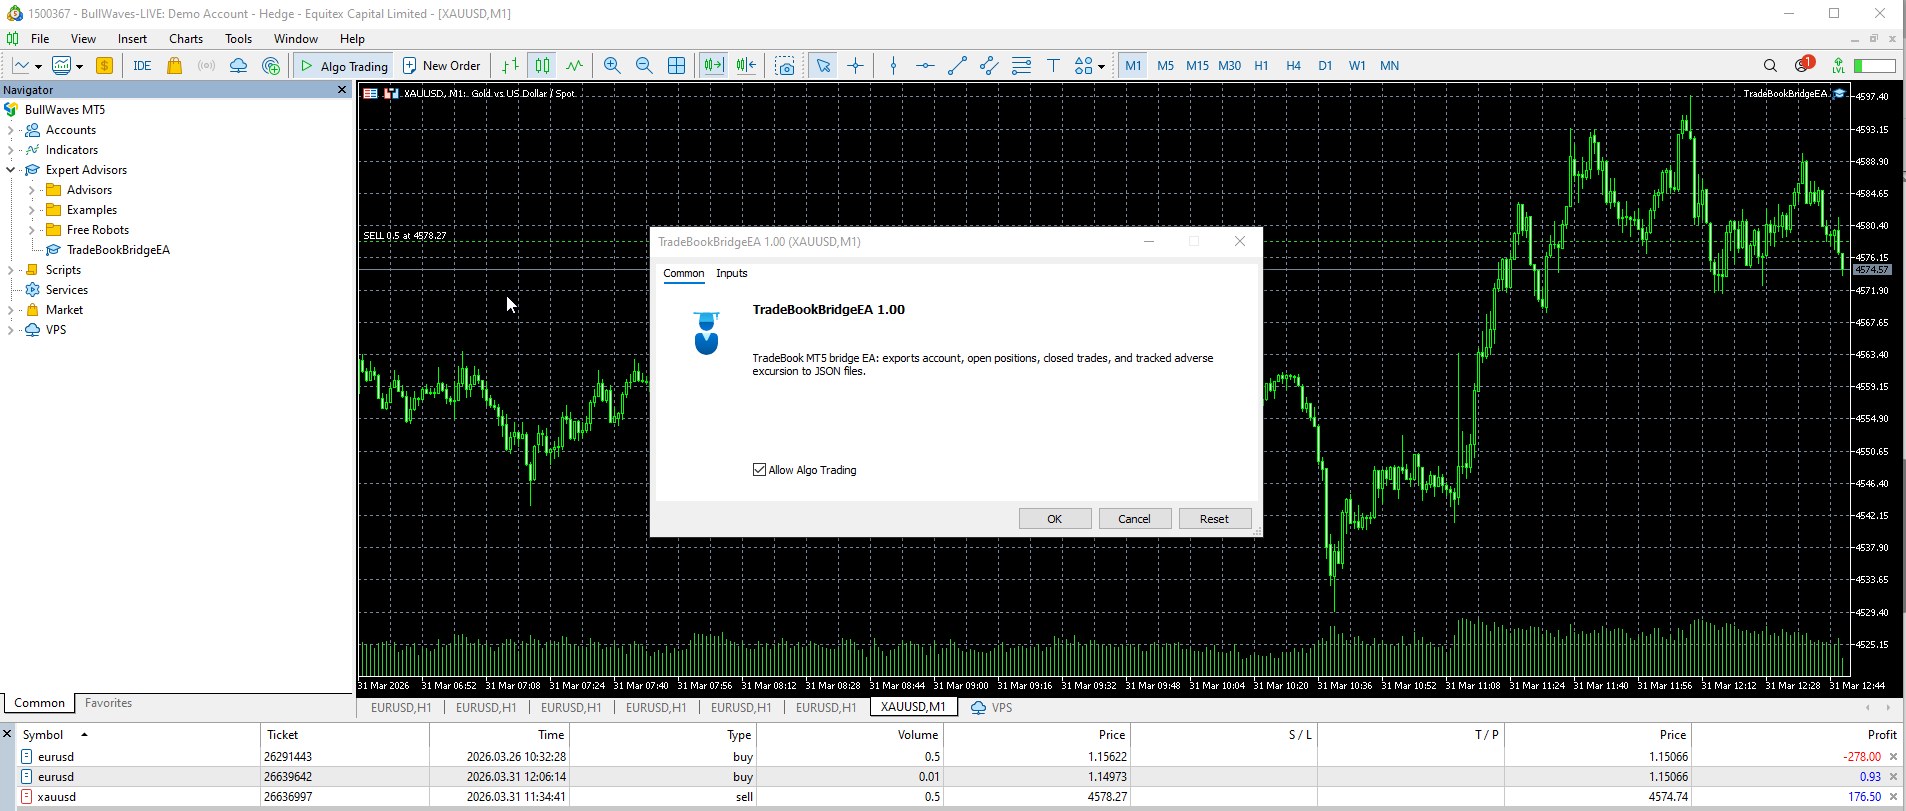Image resolution: width=1906 pixels, height=811 pixels.
Task: Click the green LVL indicator icon
Action: pyautogui.click(x=1838, y=66)
